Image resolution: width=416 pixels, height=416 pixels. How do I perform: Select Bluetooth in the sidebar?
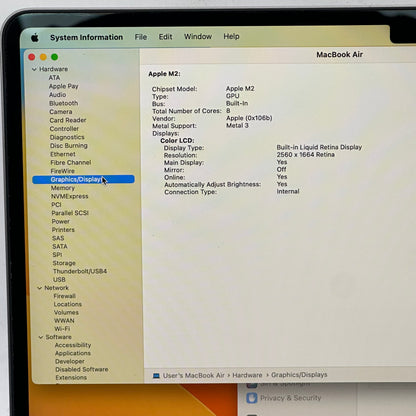pos(63,103)
